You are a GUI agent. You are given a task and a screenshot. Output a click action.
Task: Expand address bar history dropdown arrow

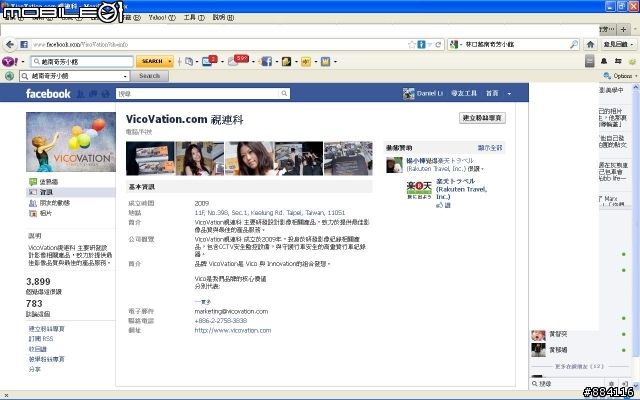pyautogui.click(x=429, y=44)
